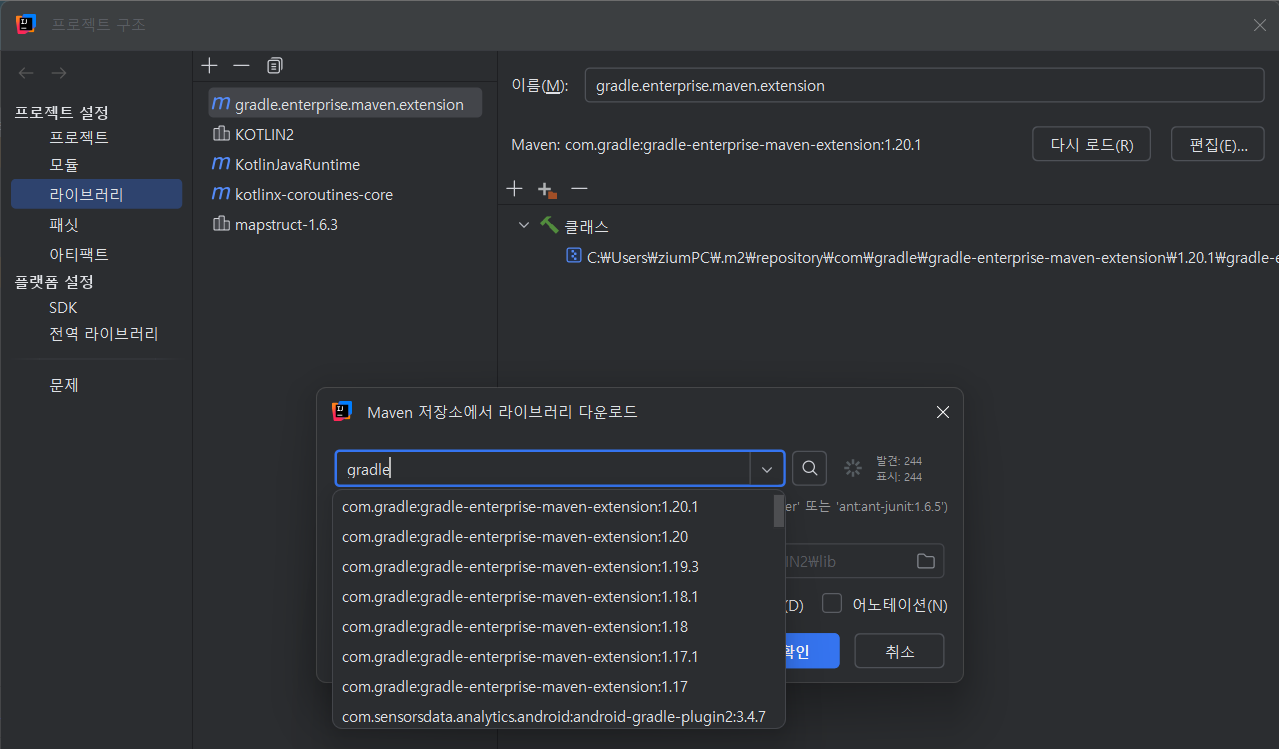Add a library root with the plus icon above the classes tree
The height and width of the screenshot is (749, 1279).
click(x=514, y=188)
